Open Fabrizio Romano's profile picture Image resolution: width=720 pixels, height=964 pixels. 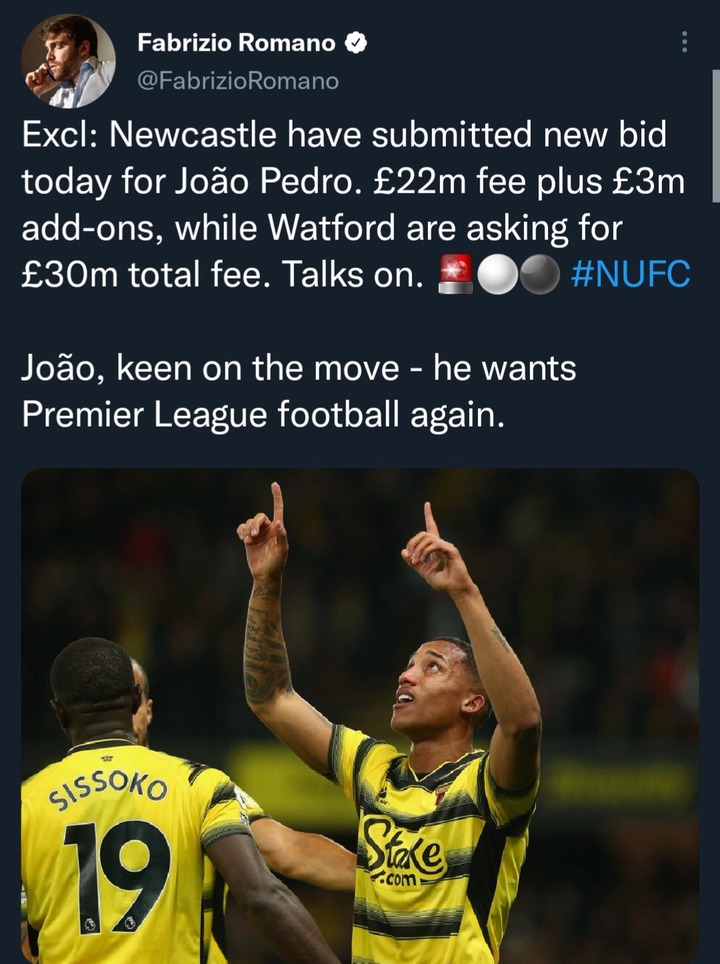click(x=68, y=61)
